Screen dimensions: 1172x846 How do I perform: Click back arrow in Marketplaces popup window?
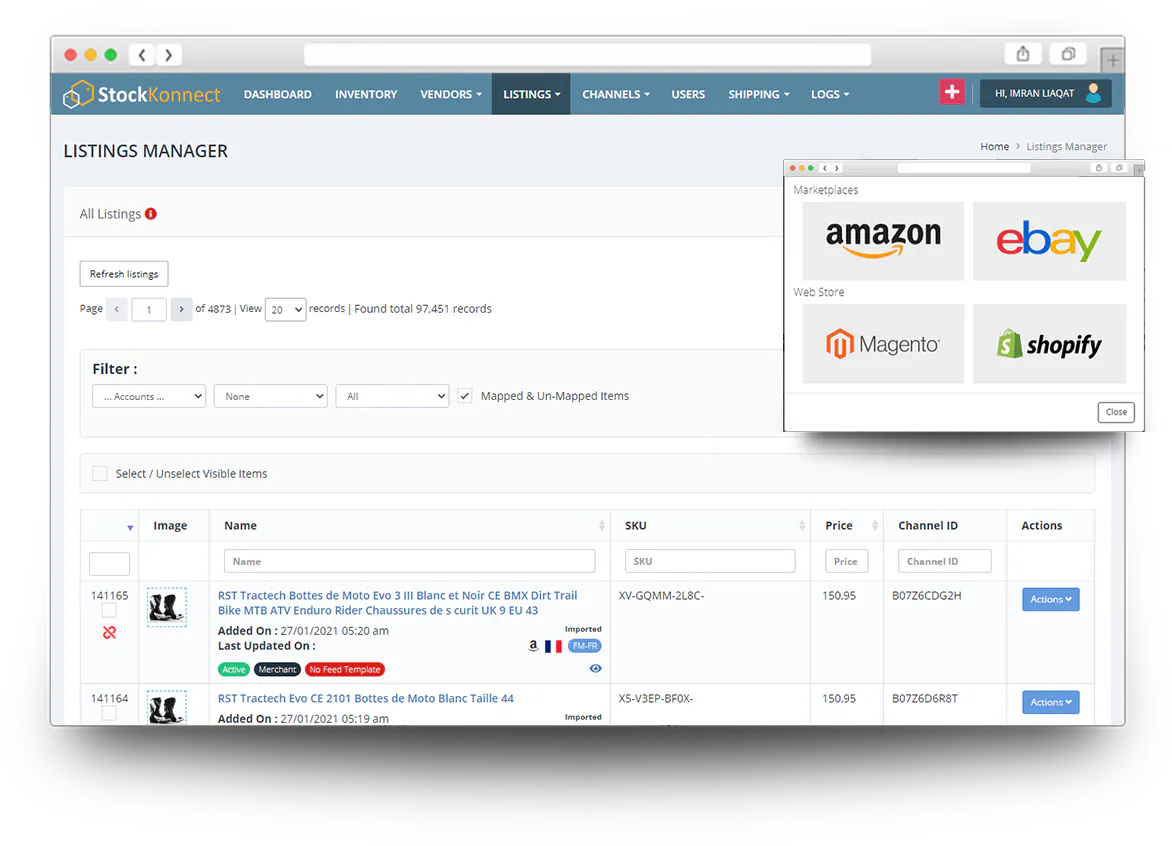825,168
